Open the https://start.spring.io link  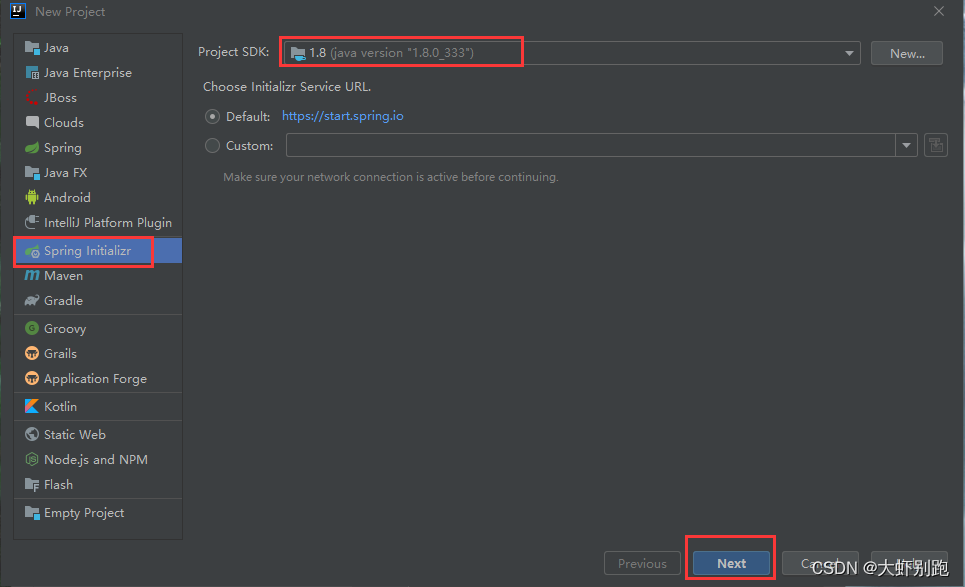click(x=343, y=116)
